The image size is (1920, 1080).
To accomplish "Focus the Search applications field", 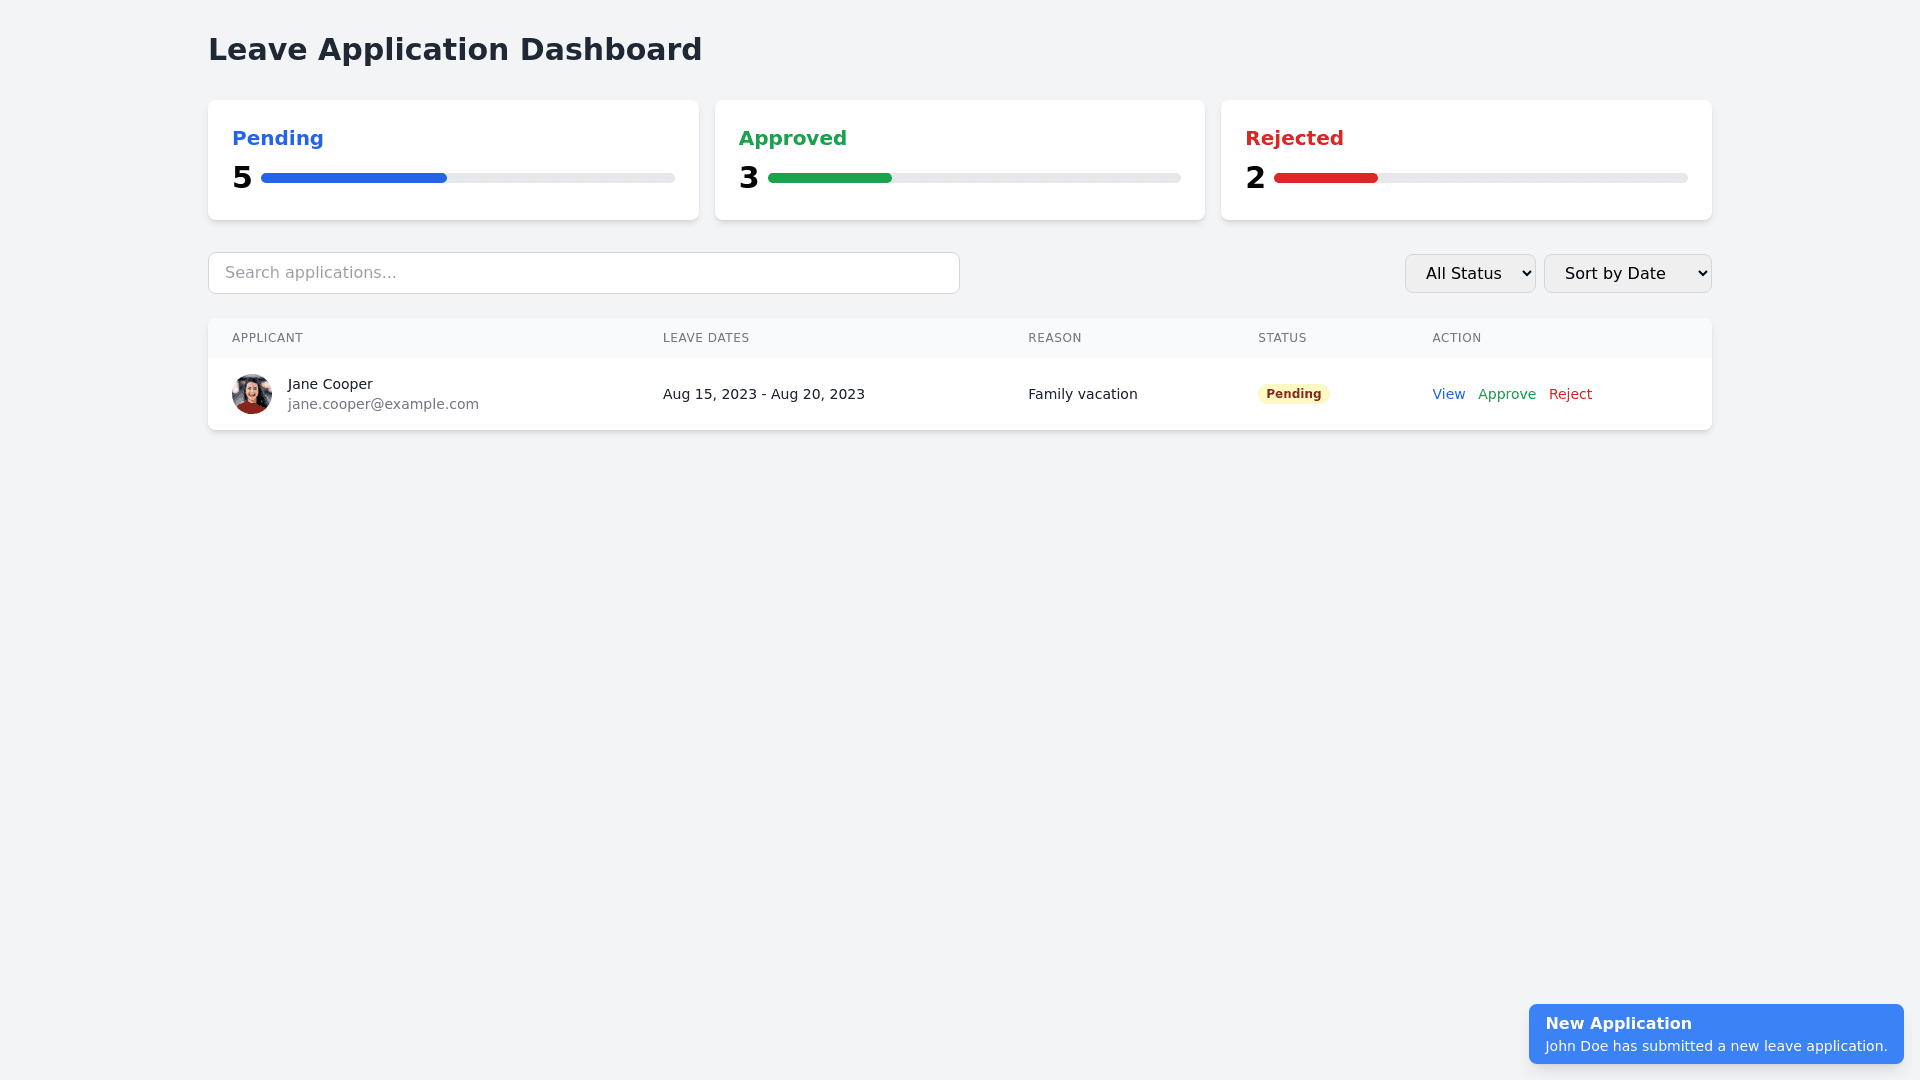I will pyautogui.click(x=583, y=273).
